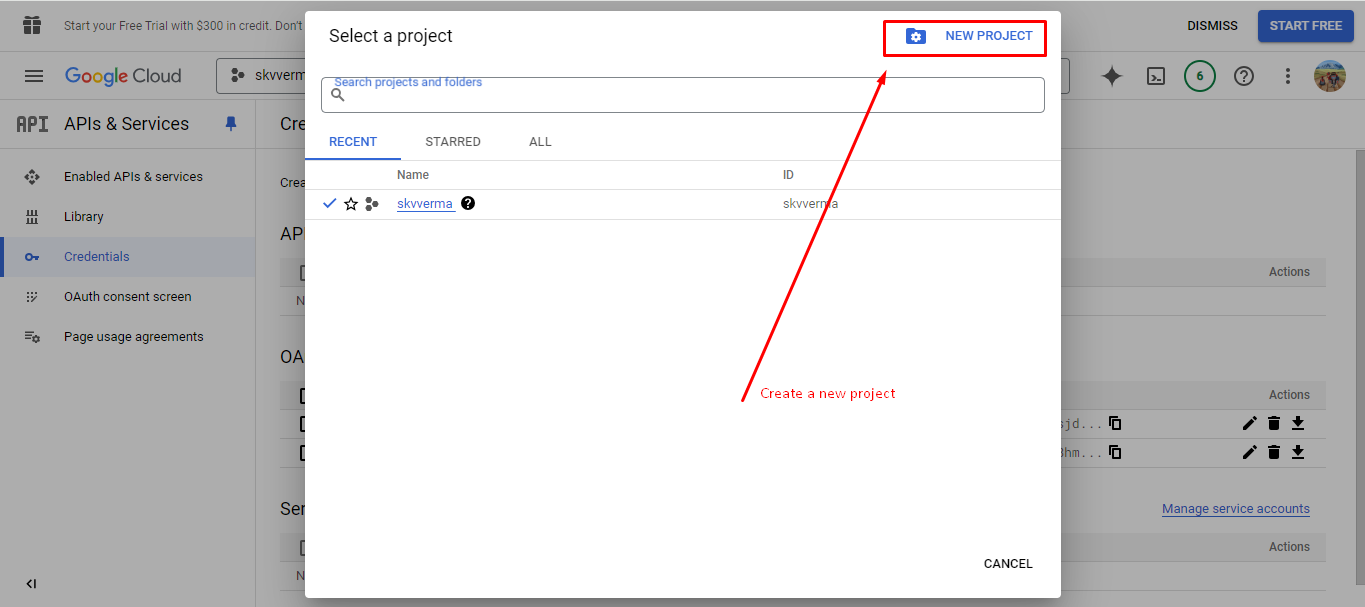Open the notifications badge showing 6
Screen dimensions: 1365x607
click(x=1200, y=76)
